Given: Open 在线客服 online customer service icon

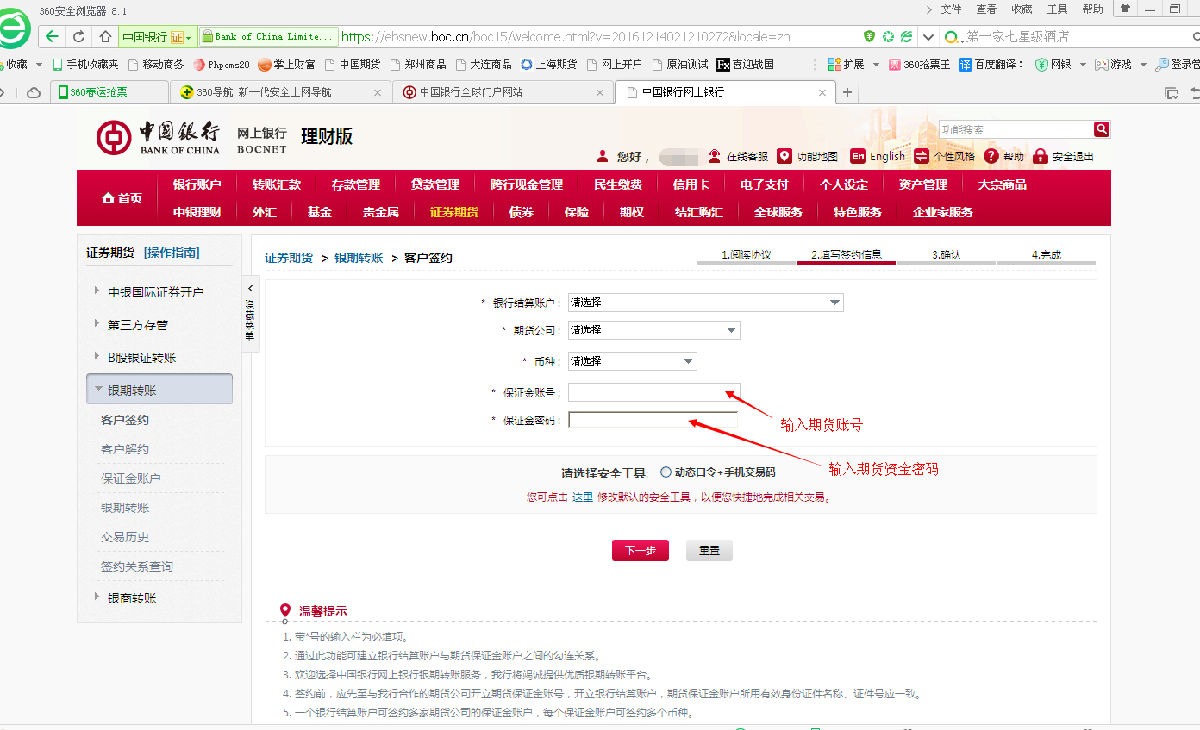Looking at the screenshot, I should pyautogui.click(x=714, y=156).
